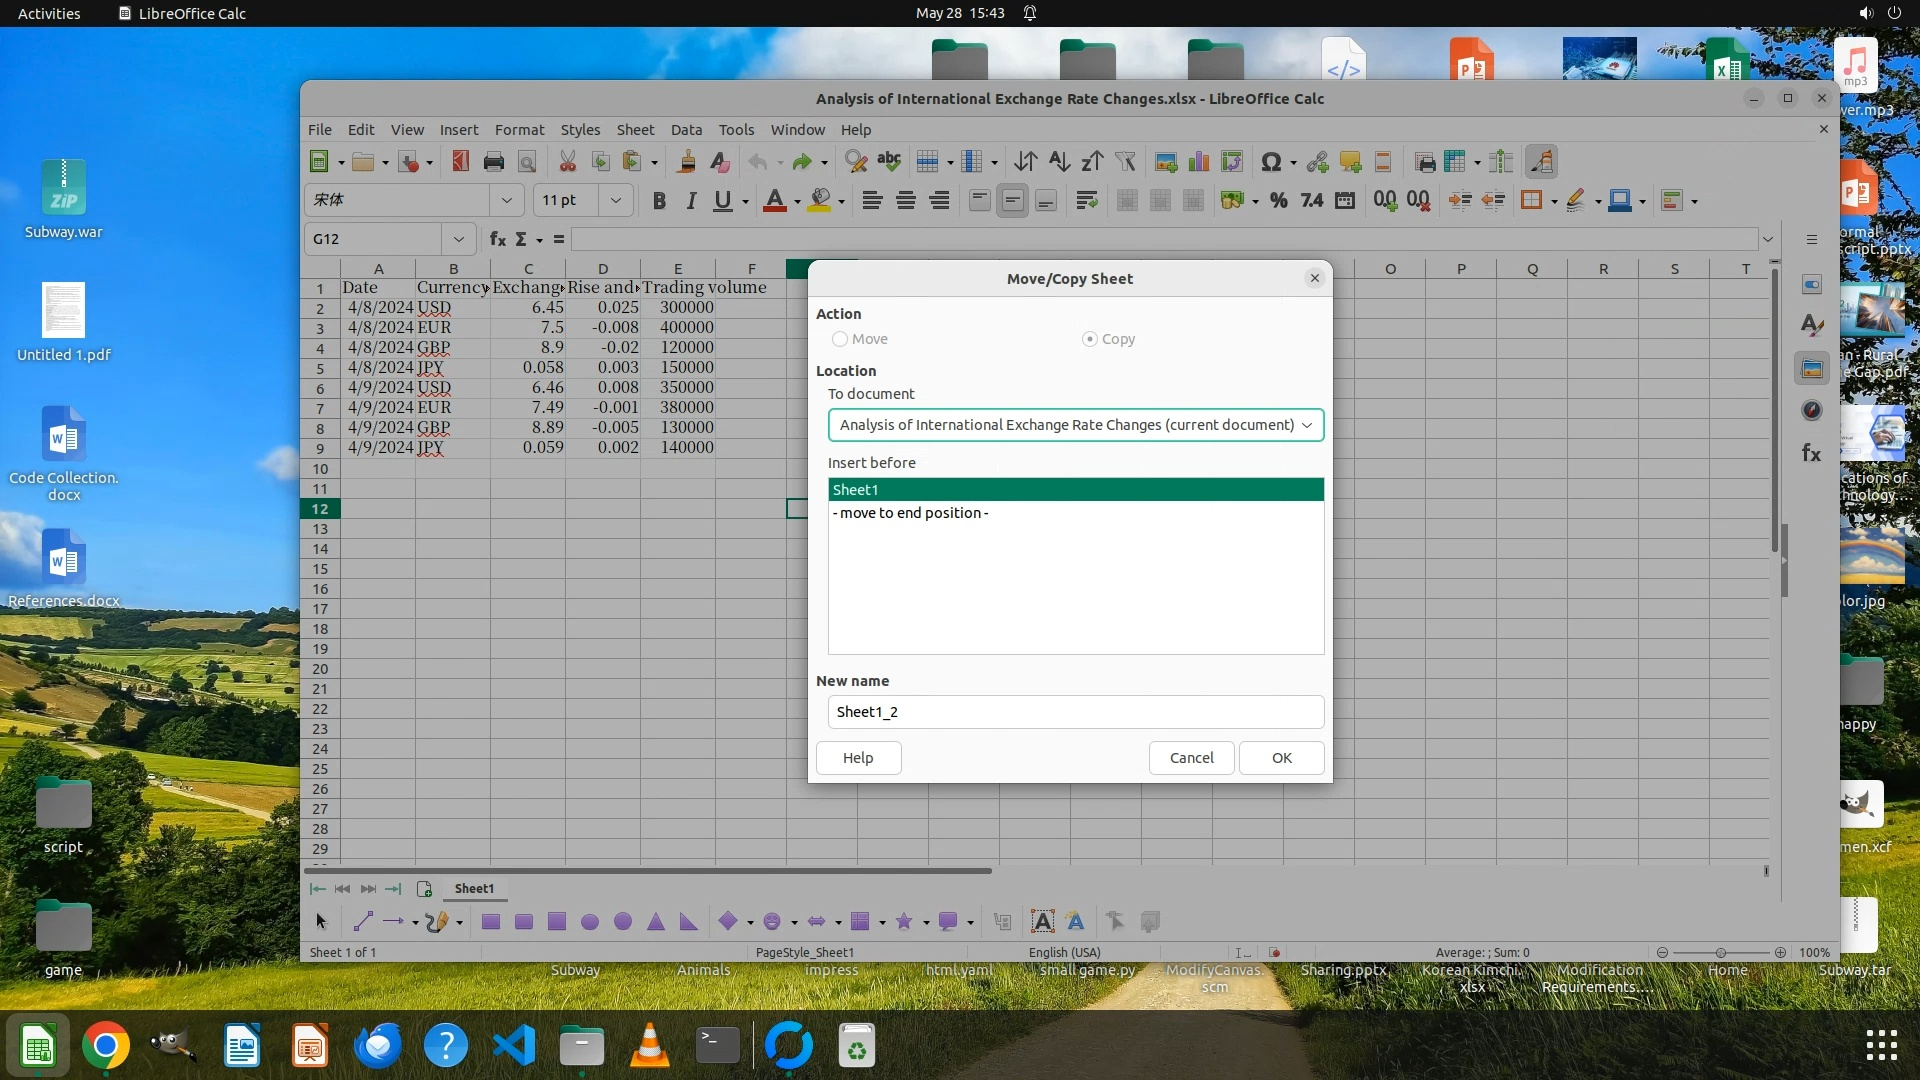1920x1080 pixels.
Task: Click the Special Character omega icon
Action: [x=1271, y=162]
